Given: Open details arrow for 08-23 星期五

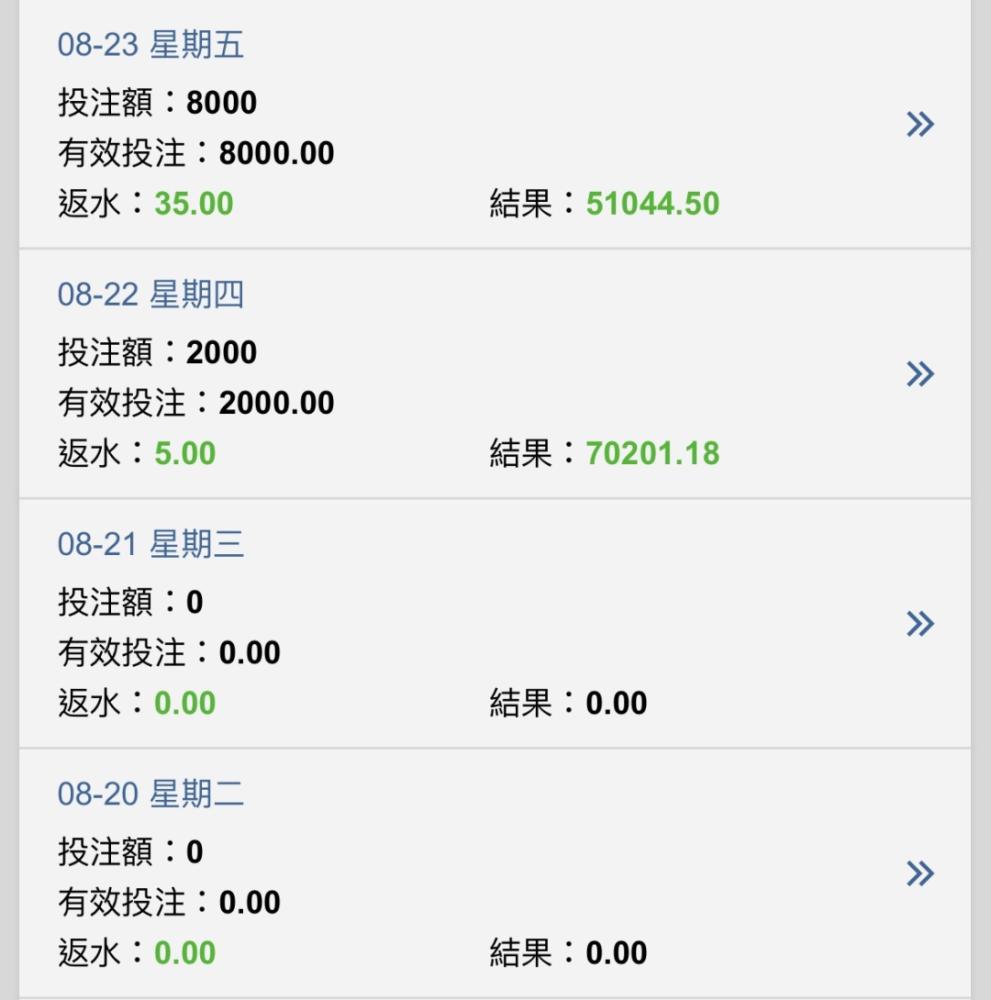Looking at the screenshot, I should click(920, 124).
